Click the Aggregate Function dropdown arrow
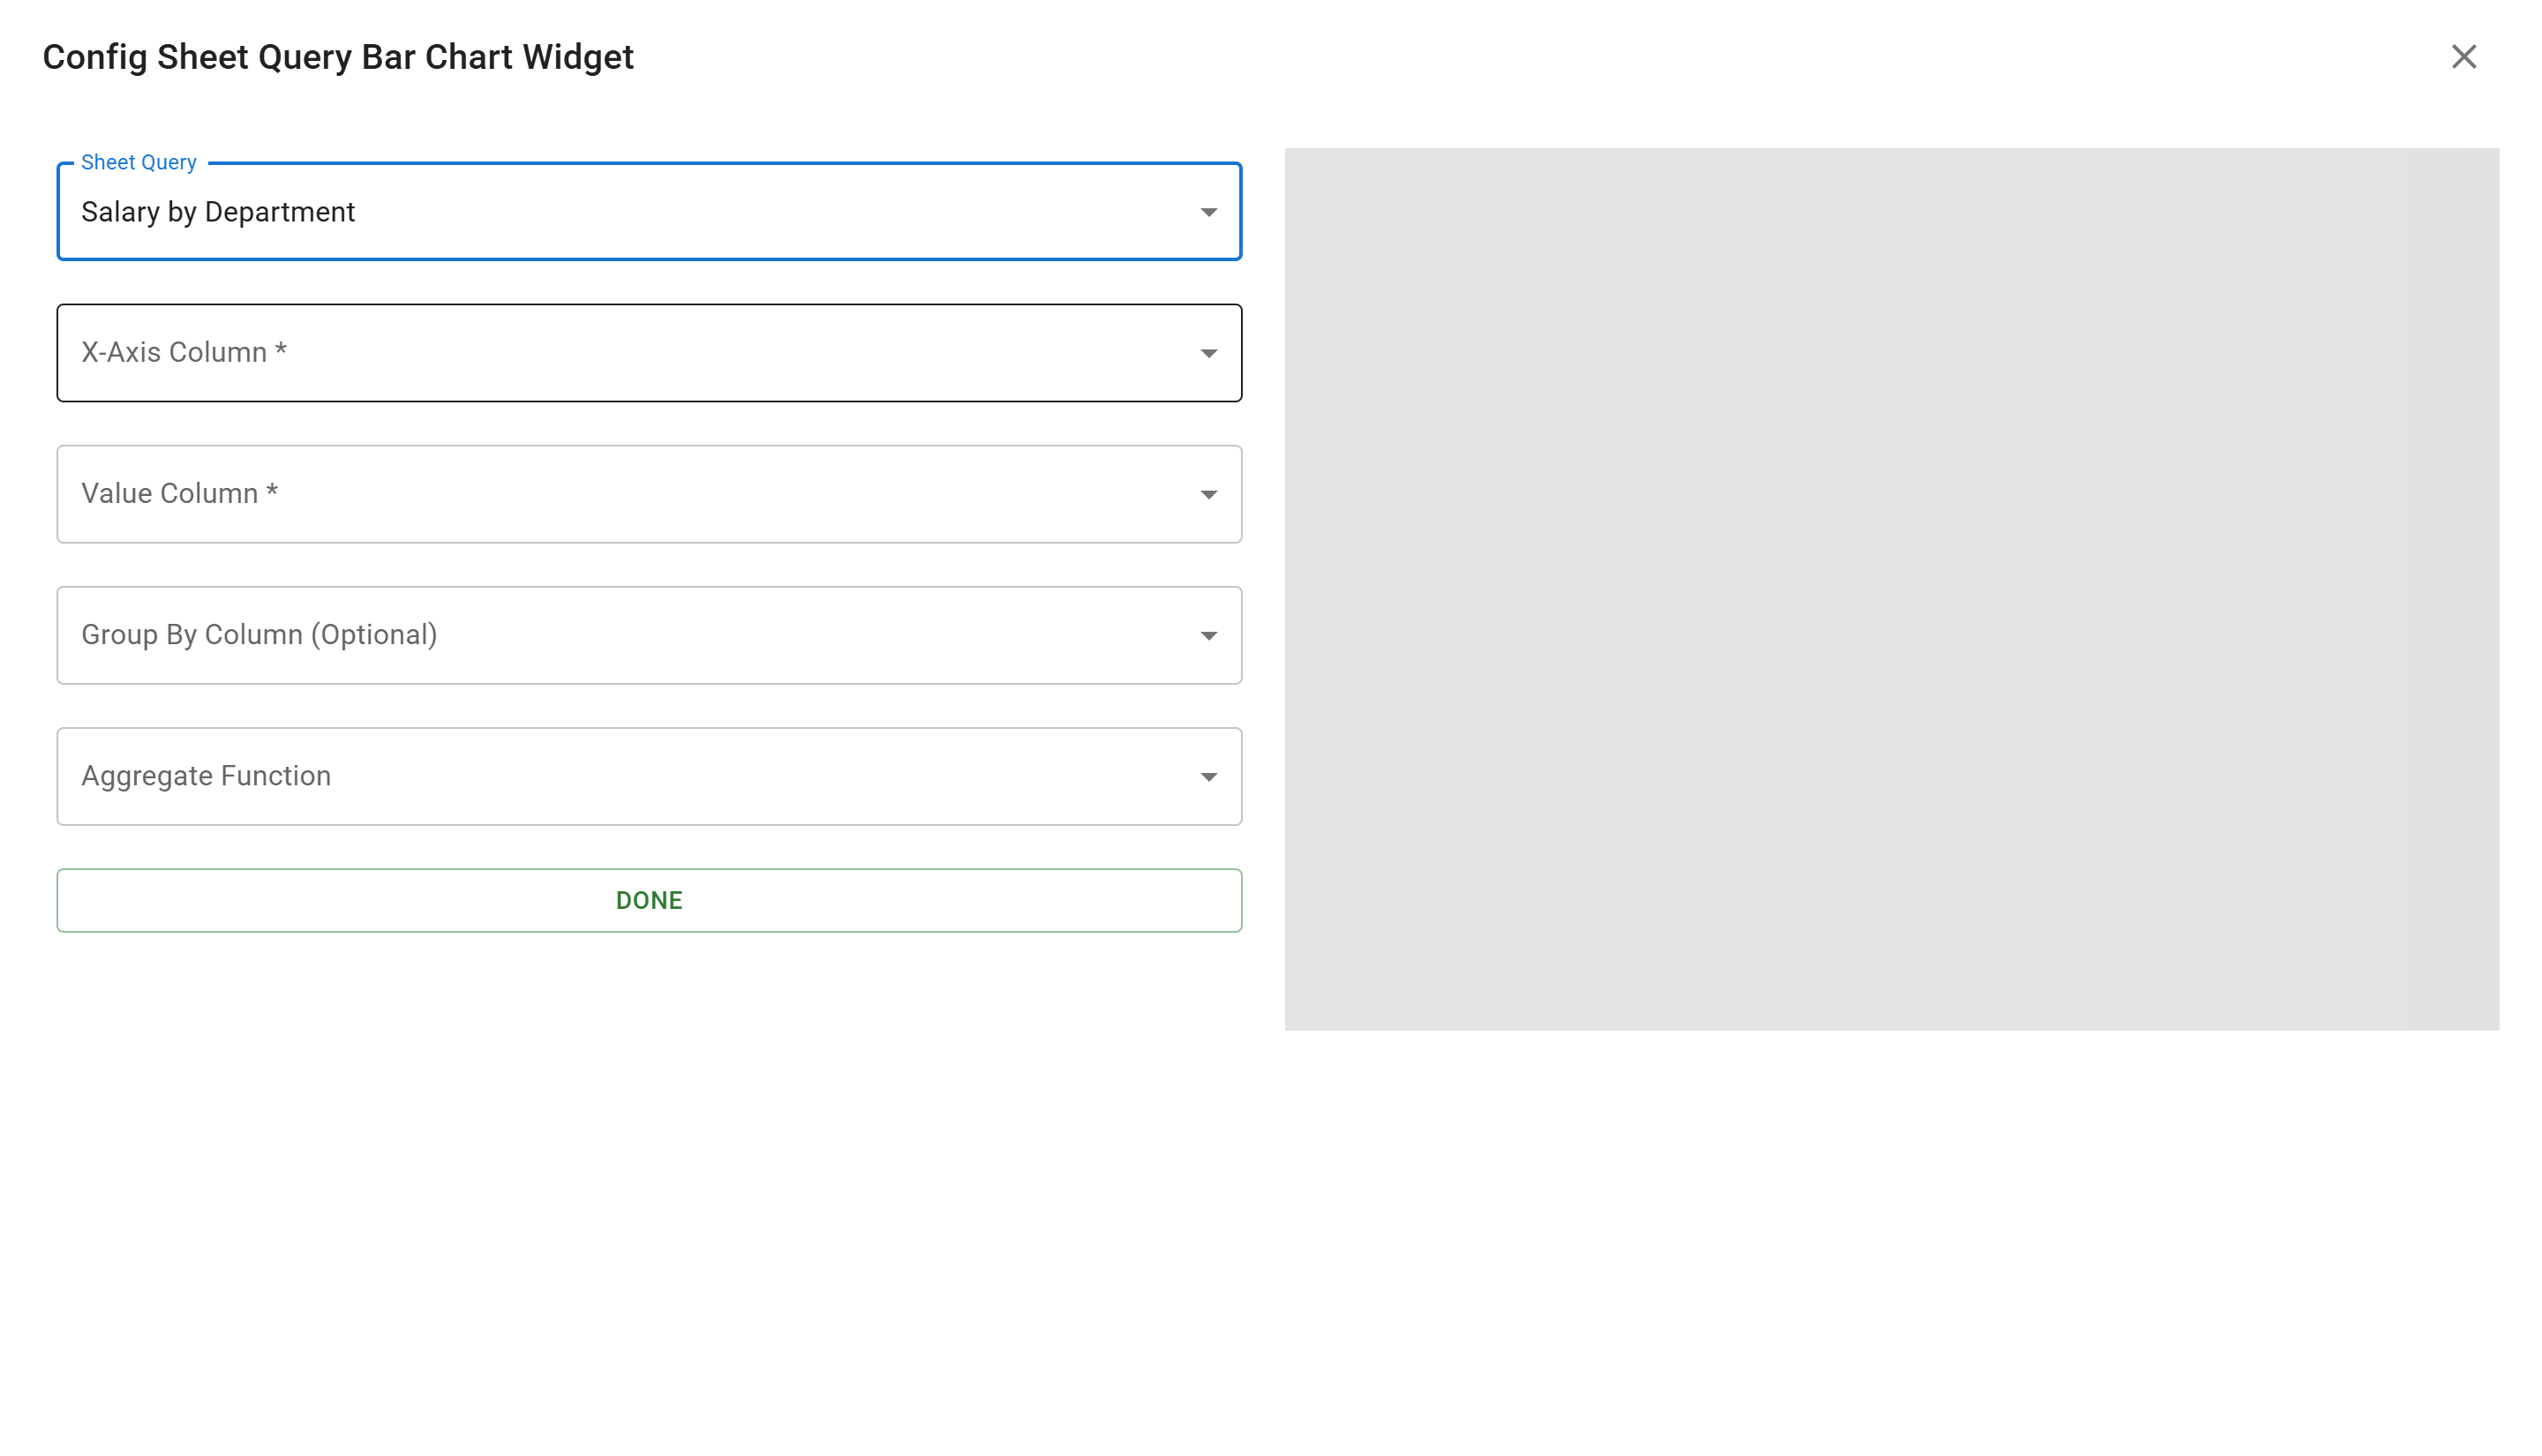Screen dimensions: 2542x1456 tap(1209, 776)
